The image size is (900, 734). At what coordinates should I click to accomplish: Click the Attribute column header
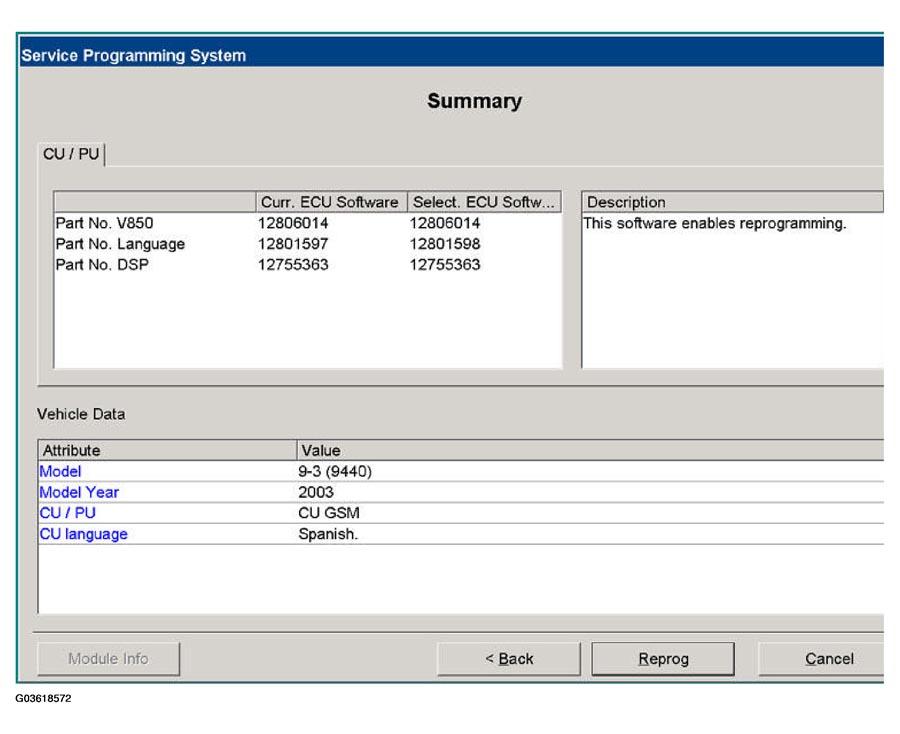click(x=168, y=450)
